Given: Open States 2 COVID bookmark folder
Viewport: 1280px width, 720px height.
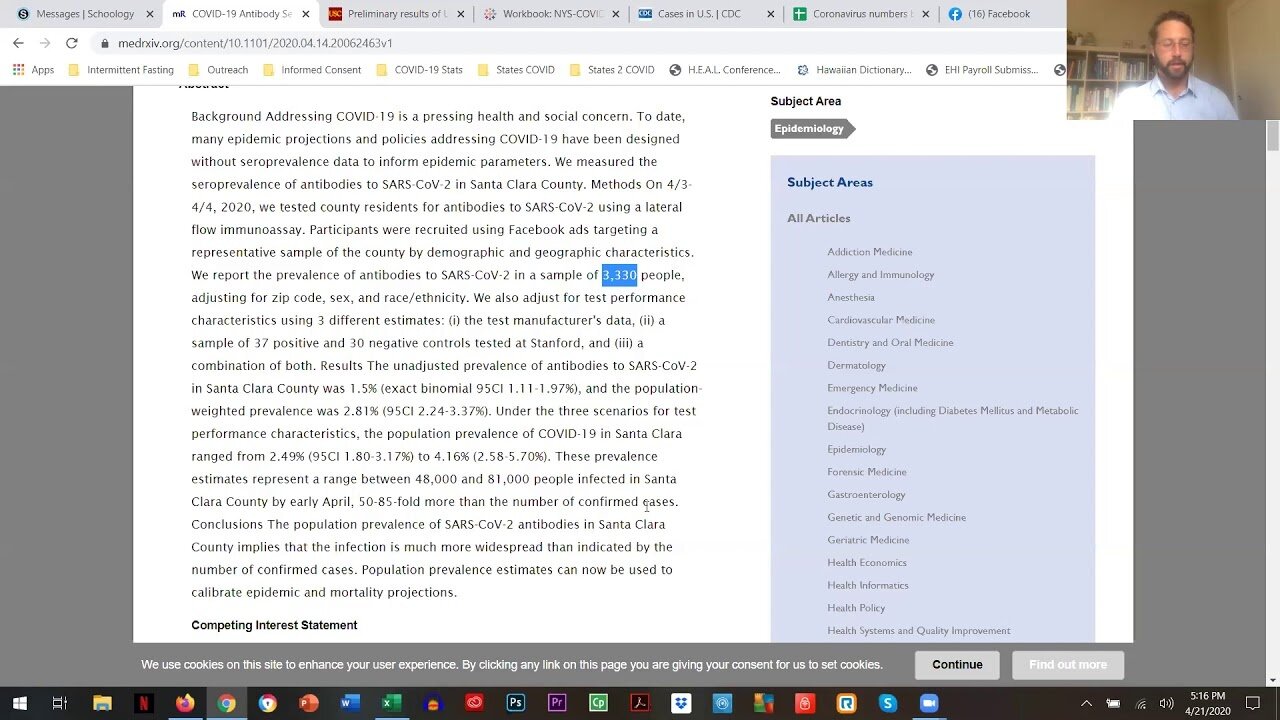Looking at the screenshot, I should click(x=611, y=70).
